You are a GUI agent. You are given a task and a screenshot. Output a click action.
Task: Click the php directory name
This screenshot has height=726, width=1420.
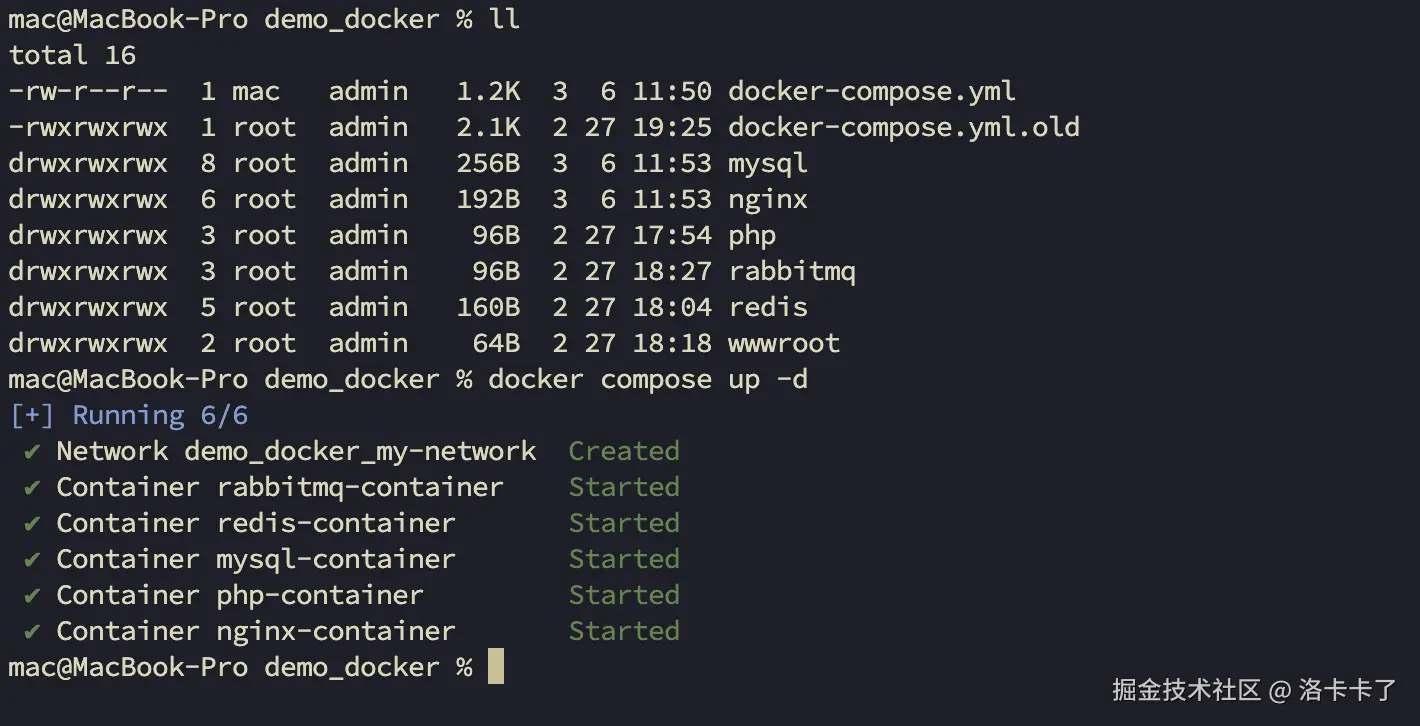pos(752,236)
